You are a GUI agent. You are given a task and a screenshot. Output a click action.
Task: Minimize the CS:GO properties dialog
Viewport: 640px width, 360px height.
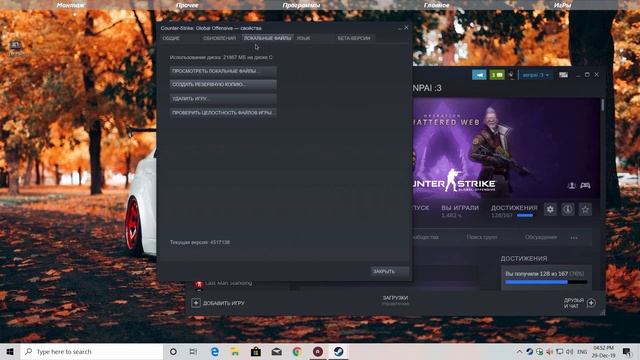pyautogui.click(x=399, y=28)
